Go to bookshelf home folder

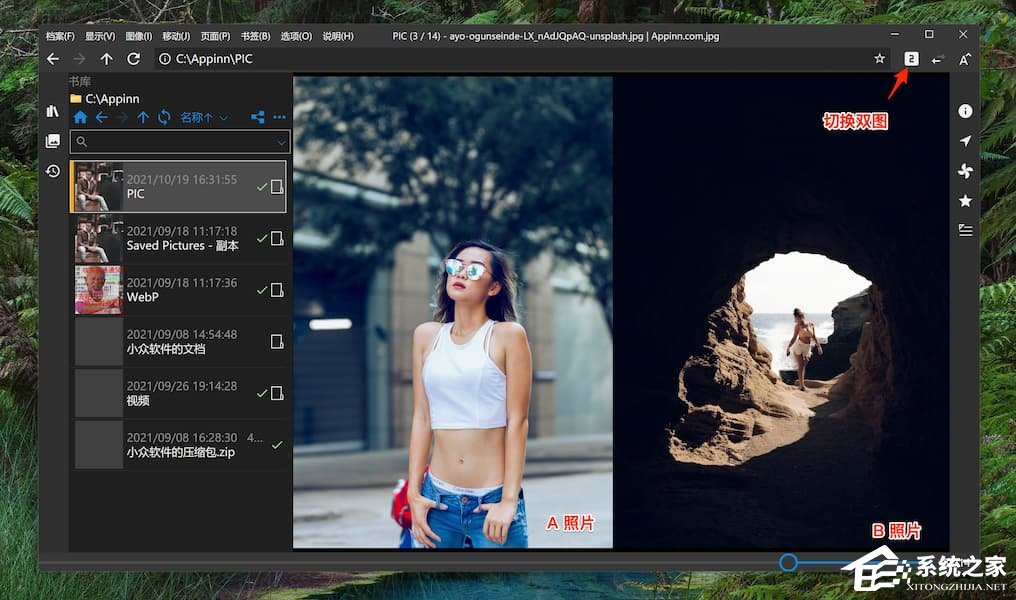click(80, 117)
